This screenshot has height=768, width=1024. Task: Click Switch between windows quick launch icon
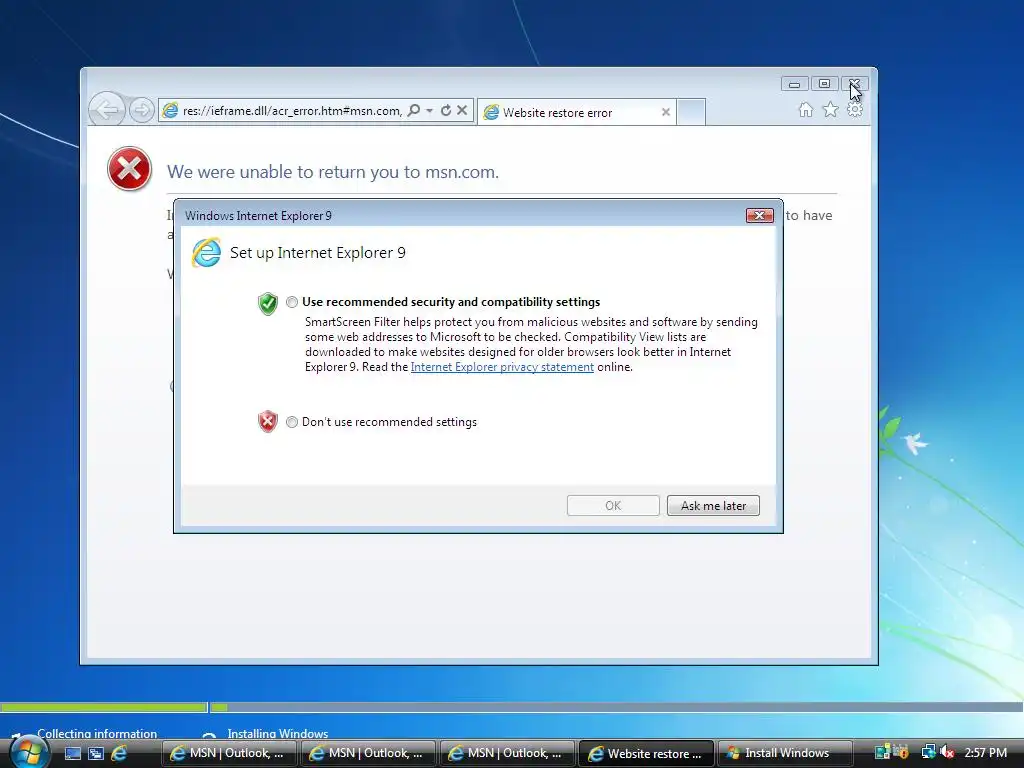tap(96, 754)
